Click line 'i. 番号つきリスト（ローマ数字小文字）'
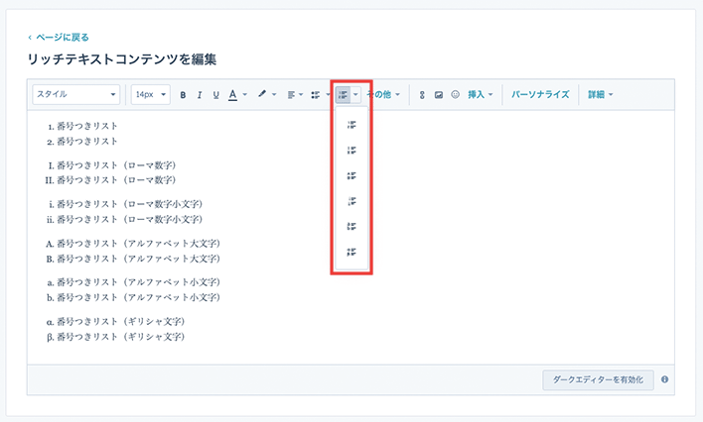The height and width of the screenshot is (422, 703). tap(126, 204)
